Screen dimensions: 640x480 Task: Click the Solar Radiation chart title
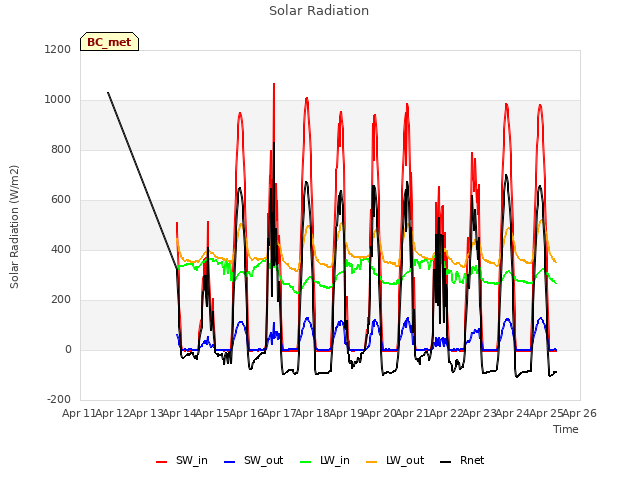pyautogui.click(x=319, y=11)
